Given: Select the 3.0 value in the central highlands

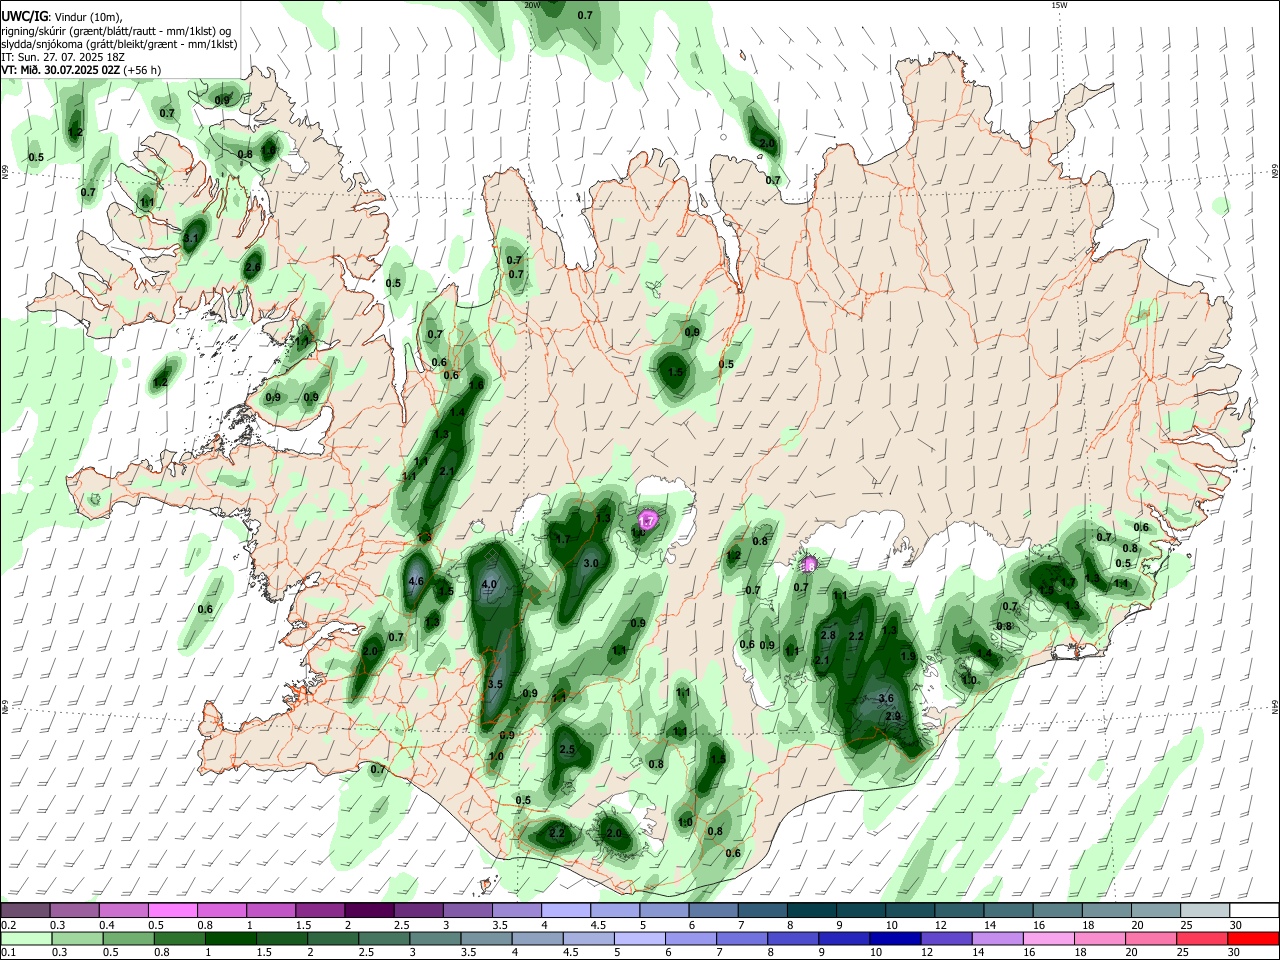Looking at the screenshot, I should click(x=591, y=563).
